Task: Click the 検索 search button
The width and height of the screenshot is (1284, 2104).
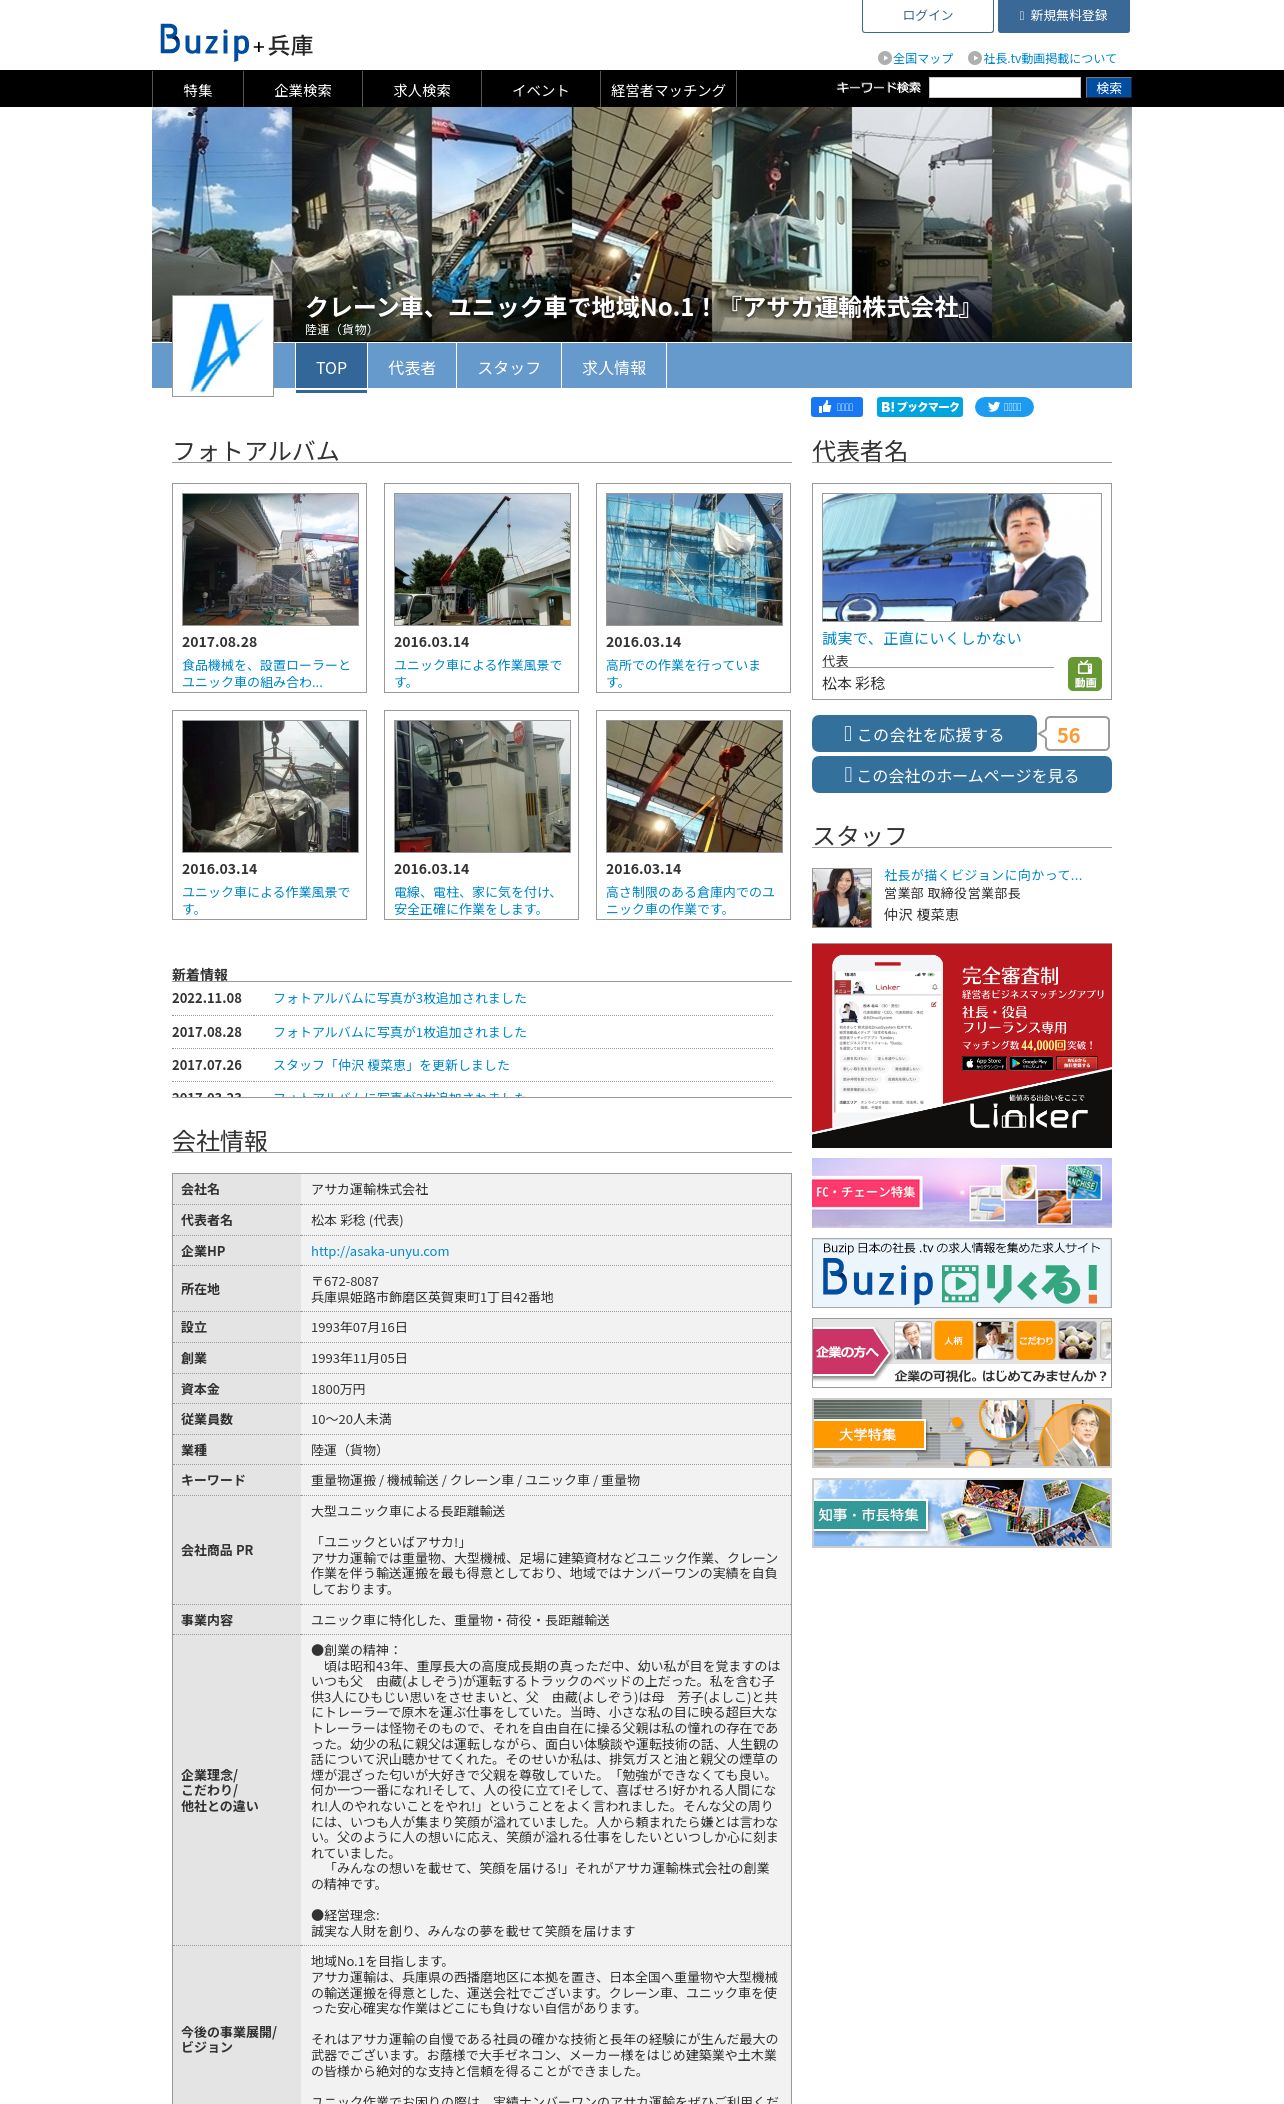Action: click(x=1109, y=88)
